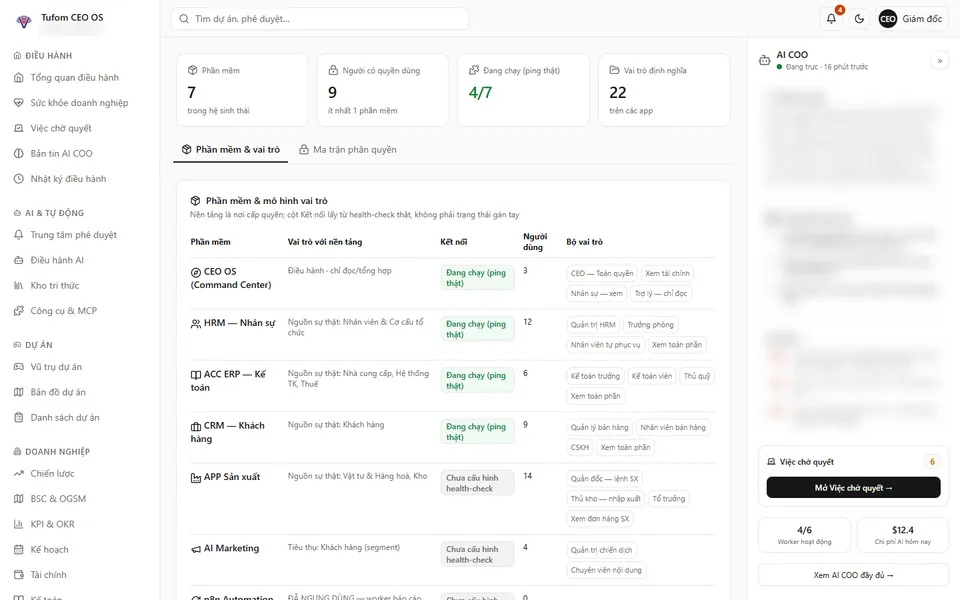Image resolution: width=960 pixels, height=600 pixels.
Task: Click the Mở Việc chờ quyết button
Action: tap(853, 488)
